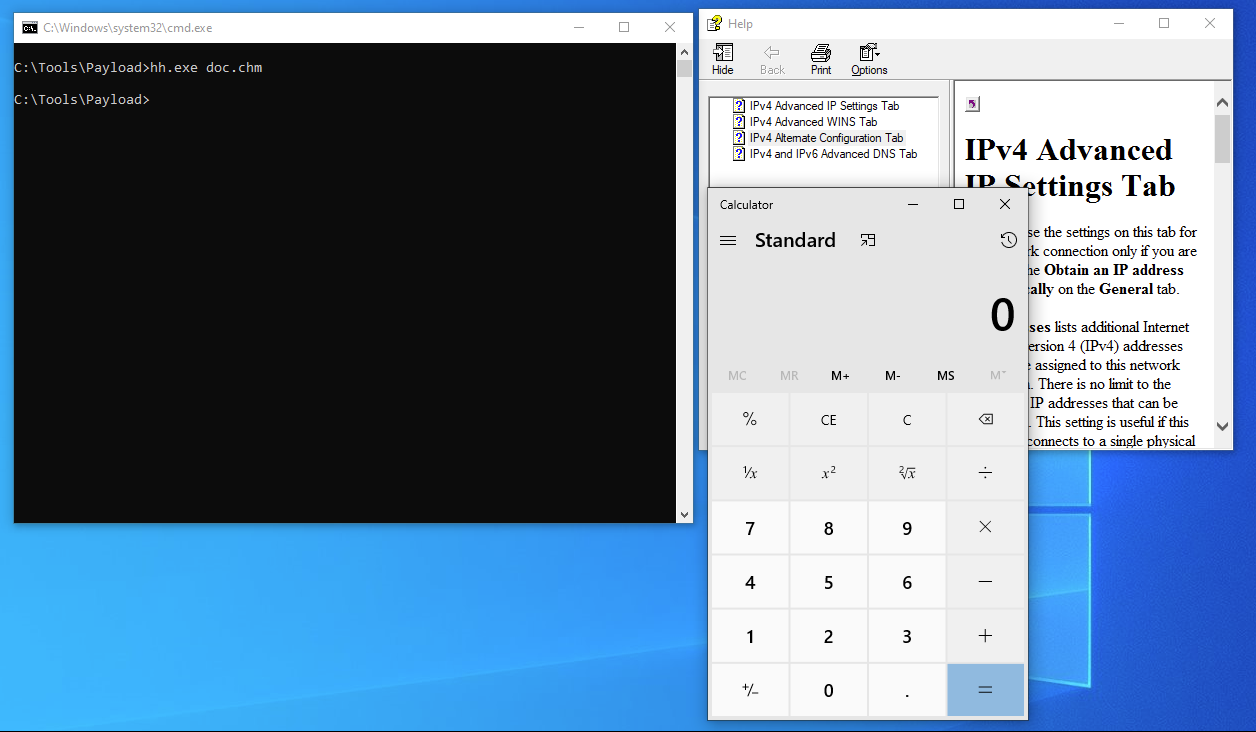The width and height of the screenshot is (1256, 732).
Task: Click the decimal point key
Action: tap(907, 690)
